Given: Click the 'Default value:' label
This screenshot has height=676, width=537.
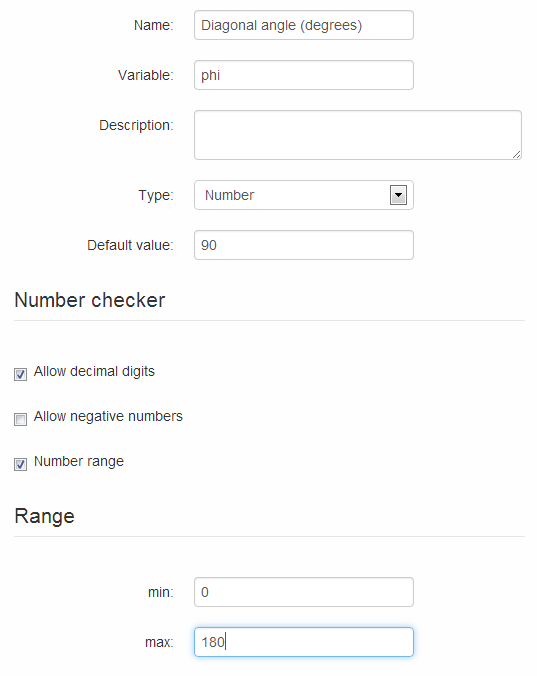Looking at the screenshot, I should pyautogui.click(x=130, y=245).
